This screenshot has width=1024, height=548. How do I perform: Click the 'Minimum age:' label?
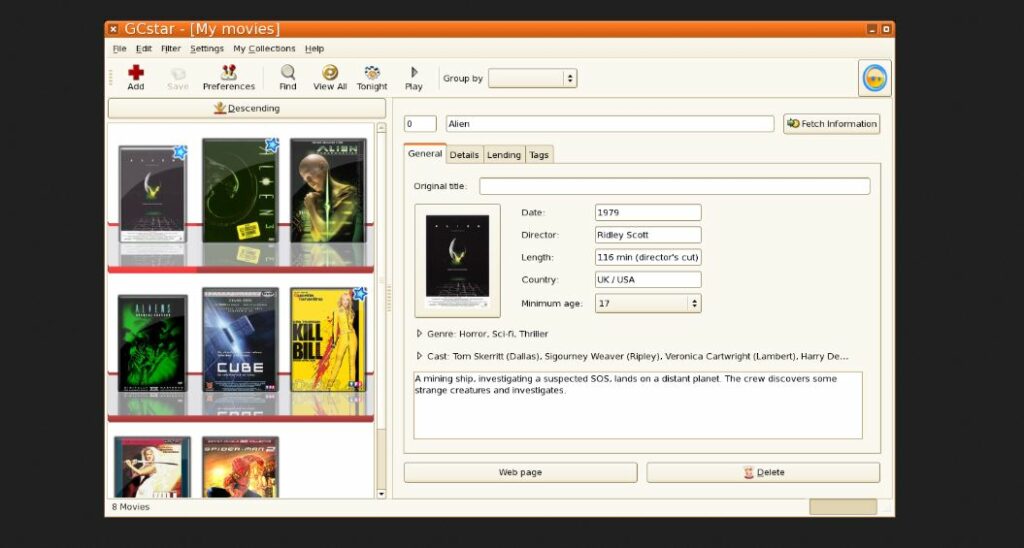pos(552,304)
